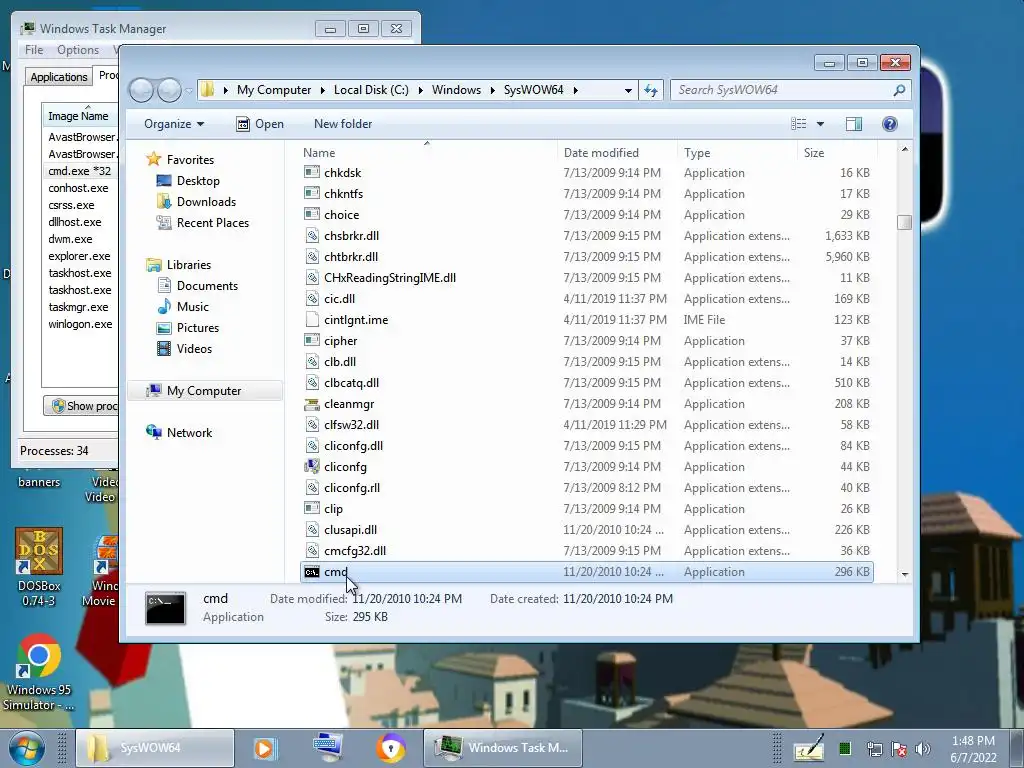Image resolution: width=1024 pixels, height=768 pixels.
Task: Click the SysWOW64 taskbar button
Action: pyautogui.click(x=155, y=748)
